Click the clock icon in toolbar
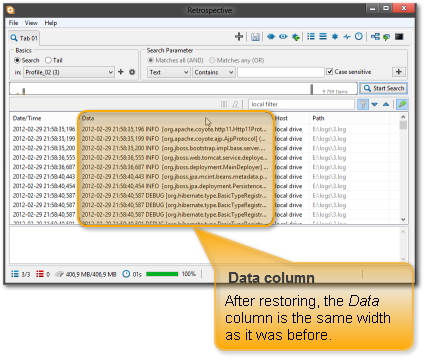425x362 pixels. click(359, 36)
